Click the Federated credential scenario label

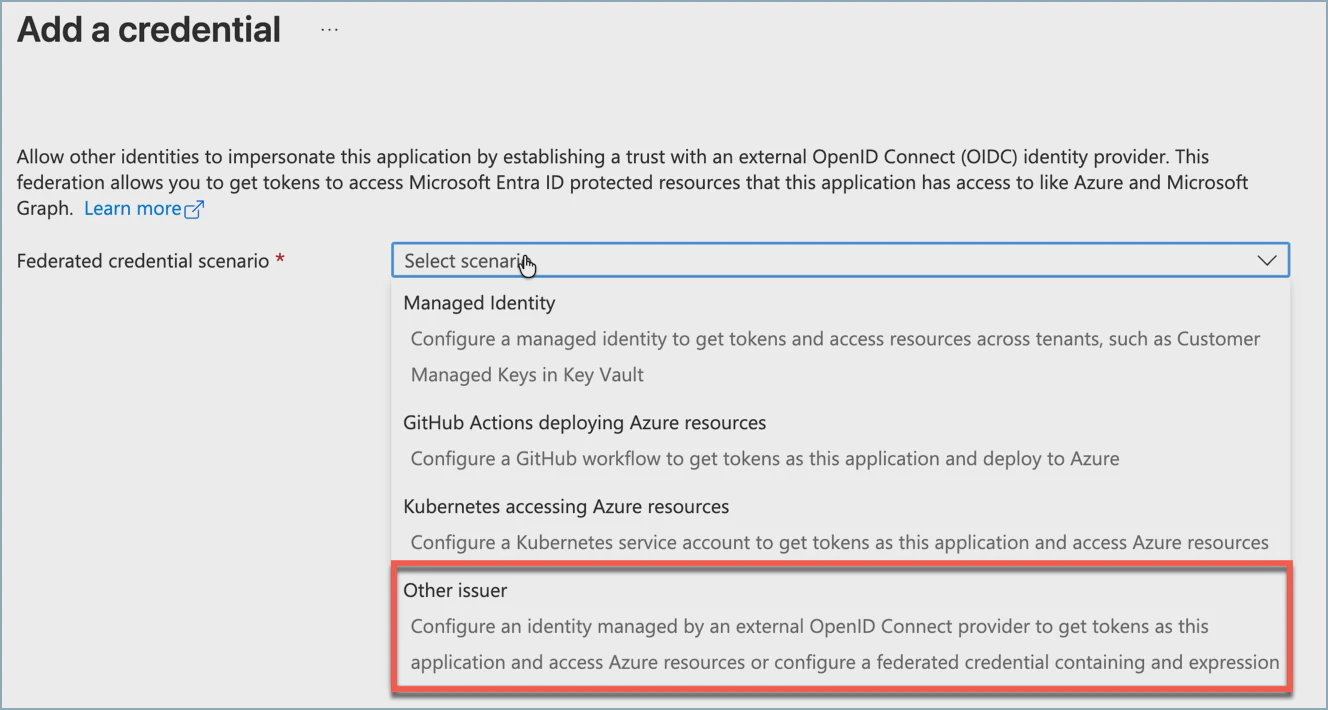(140, 260)
